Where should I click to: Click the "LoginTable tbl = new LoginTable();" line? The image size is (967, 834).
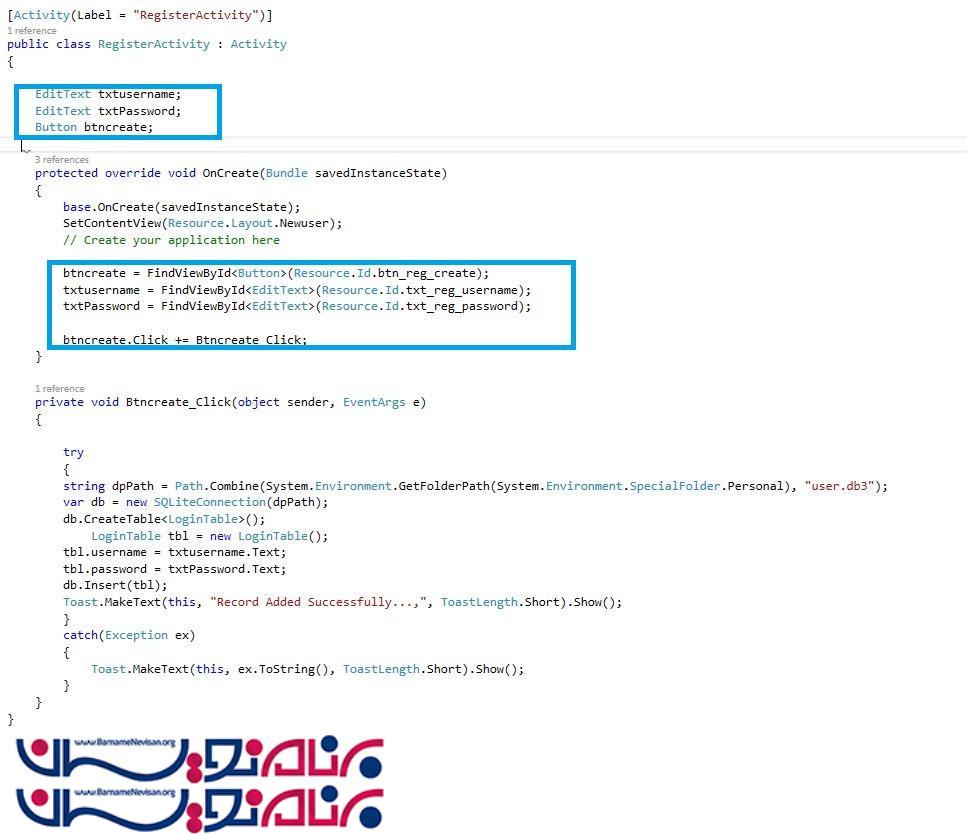pyautogui.click(x=210, y=536)
